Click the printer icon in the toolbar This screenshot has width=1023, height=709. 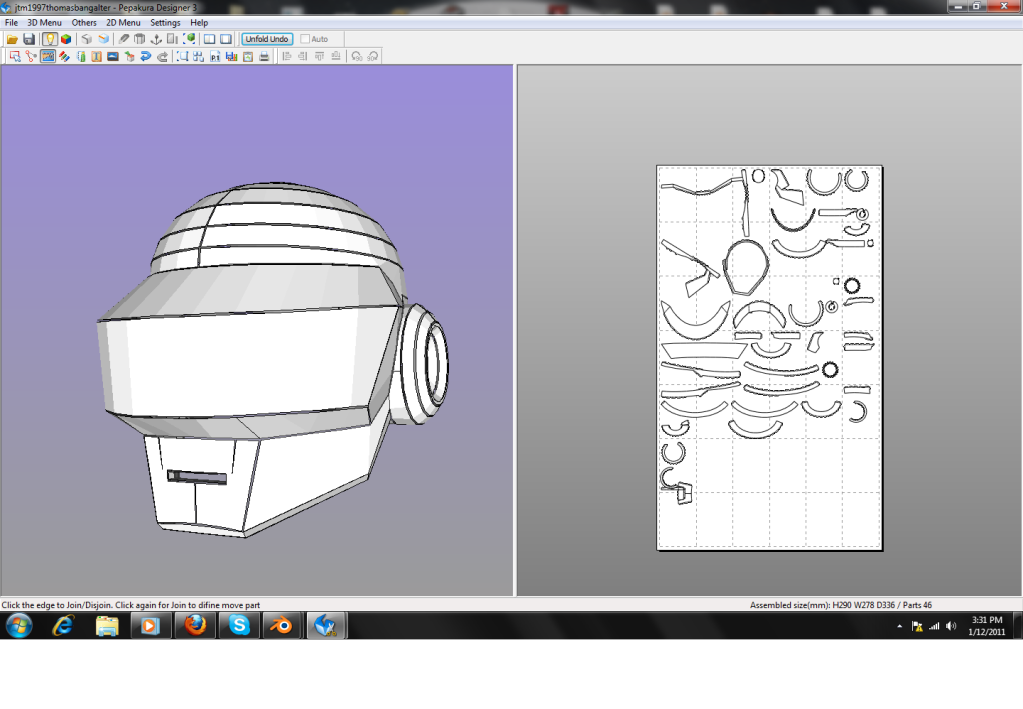point(264,56)
